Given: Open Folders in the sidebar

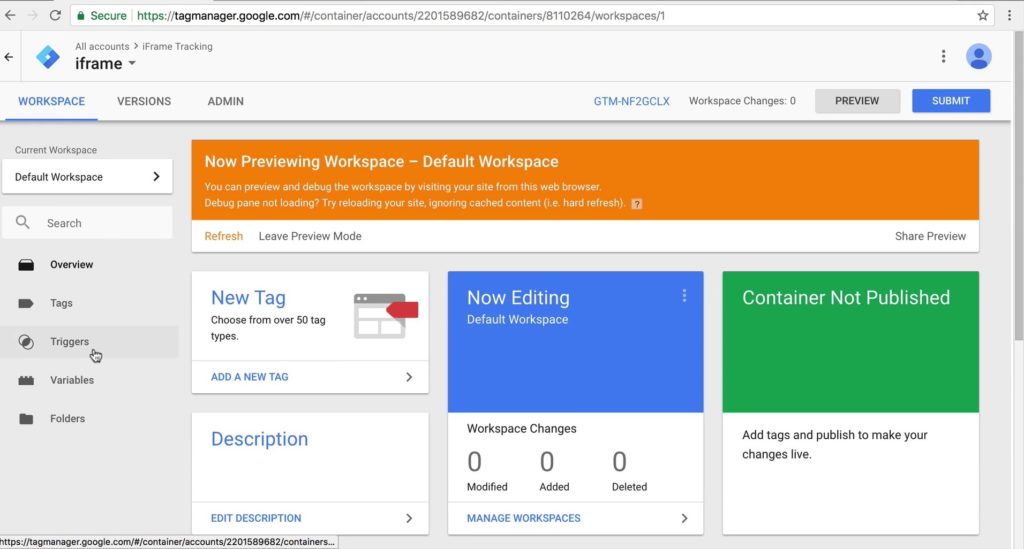Looking at the screenshot, I should (67, 418).
